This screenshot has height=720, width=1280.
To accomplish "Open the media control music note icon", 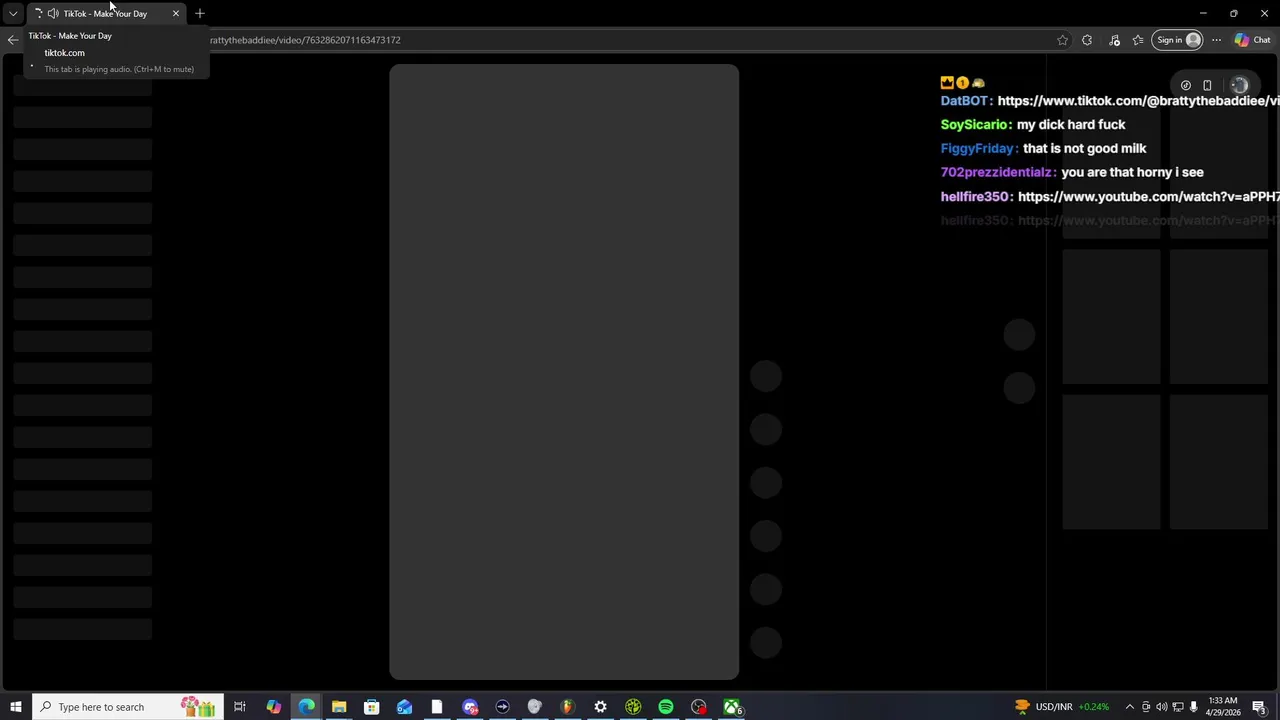I will 1114,40.
